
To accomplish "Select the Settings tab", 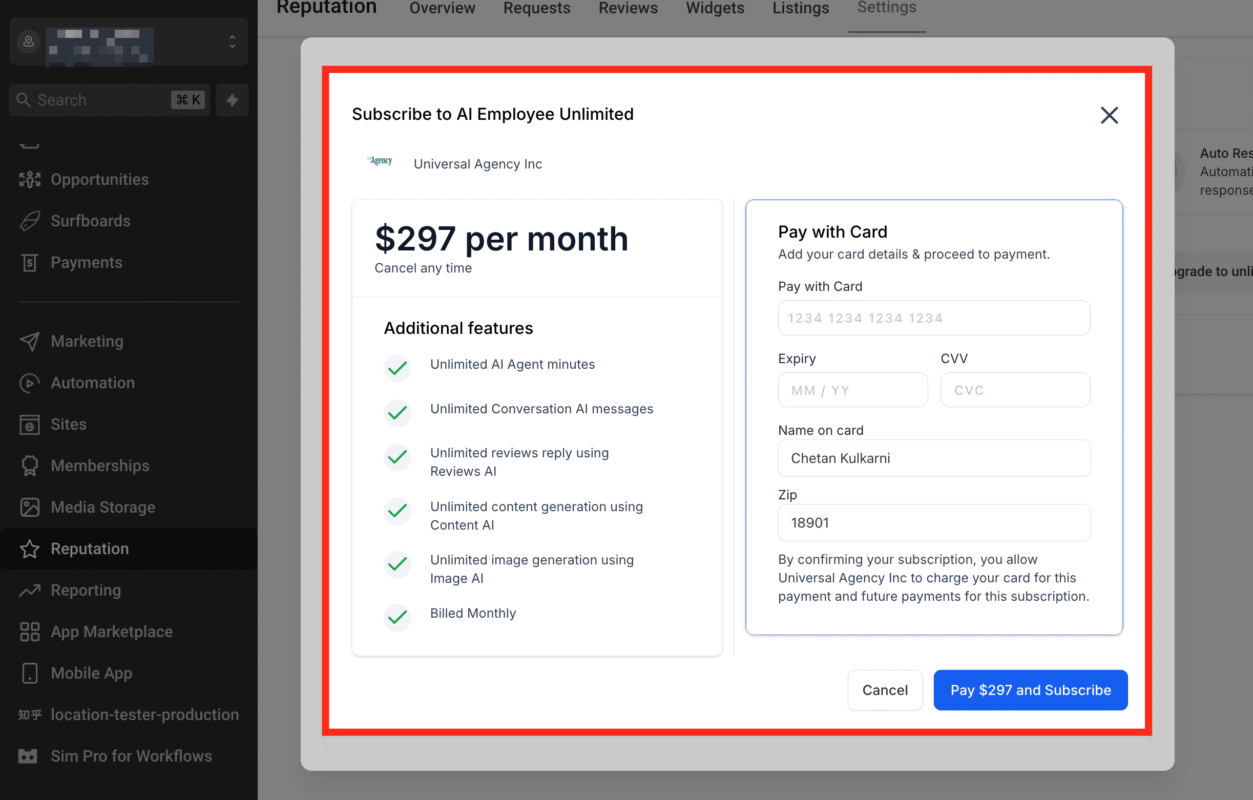I will click(886, 8).
